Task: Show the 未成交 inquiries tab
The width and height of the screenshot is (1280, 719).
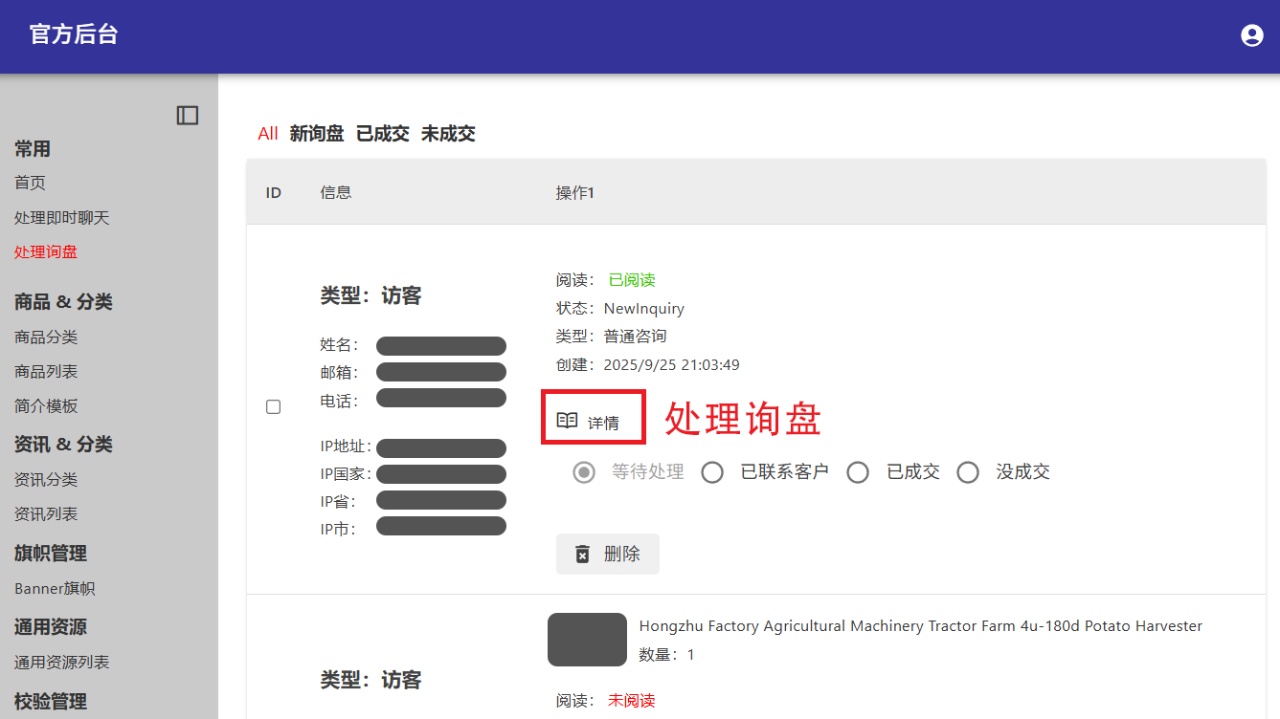Action: [x=448, y=134]
